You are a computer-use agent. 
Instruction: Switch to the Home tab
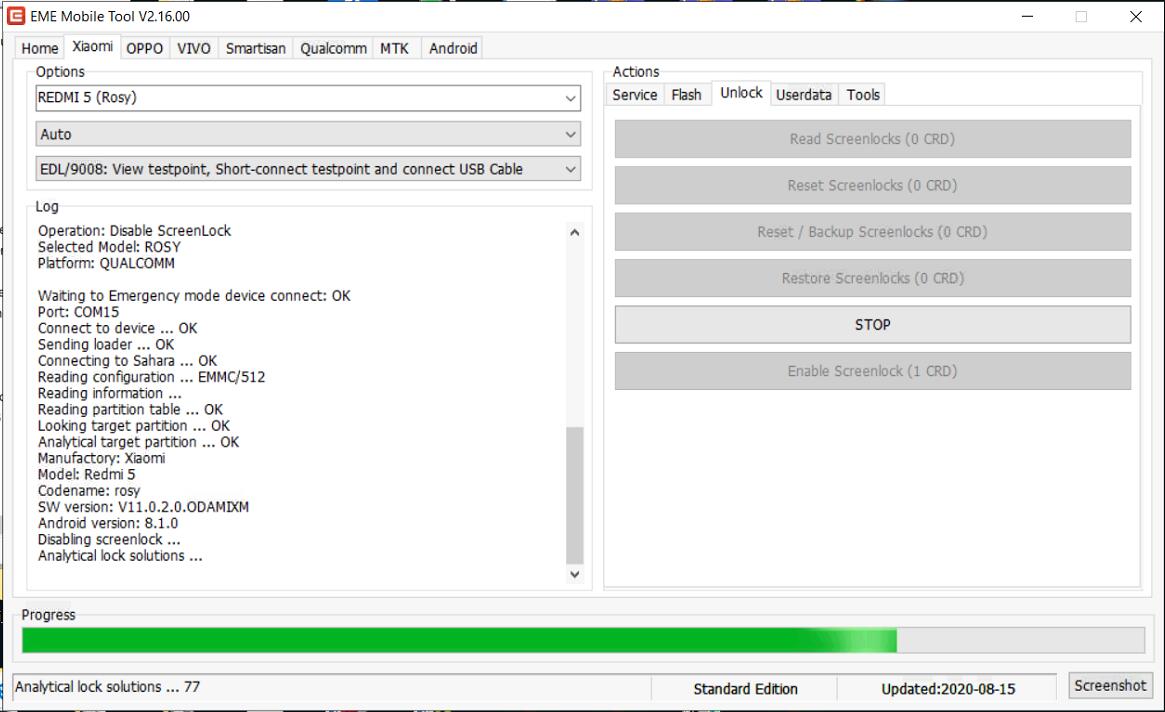pos(39,48)
